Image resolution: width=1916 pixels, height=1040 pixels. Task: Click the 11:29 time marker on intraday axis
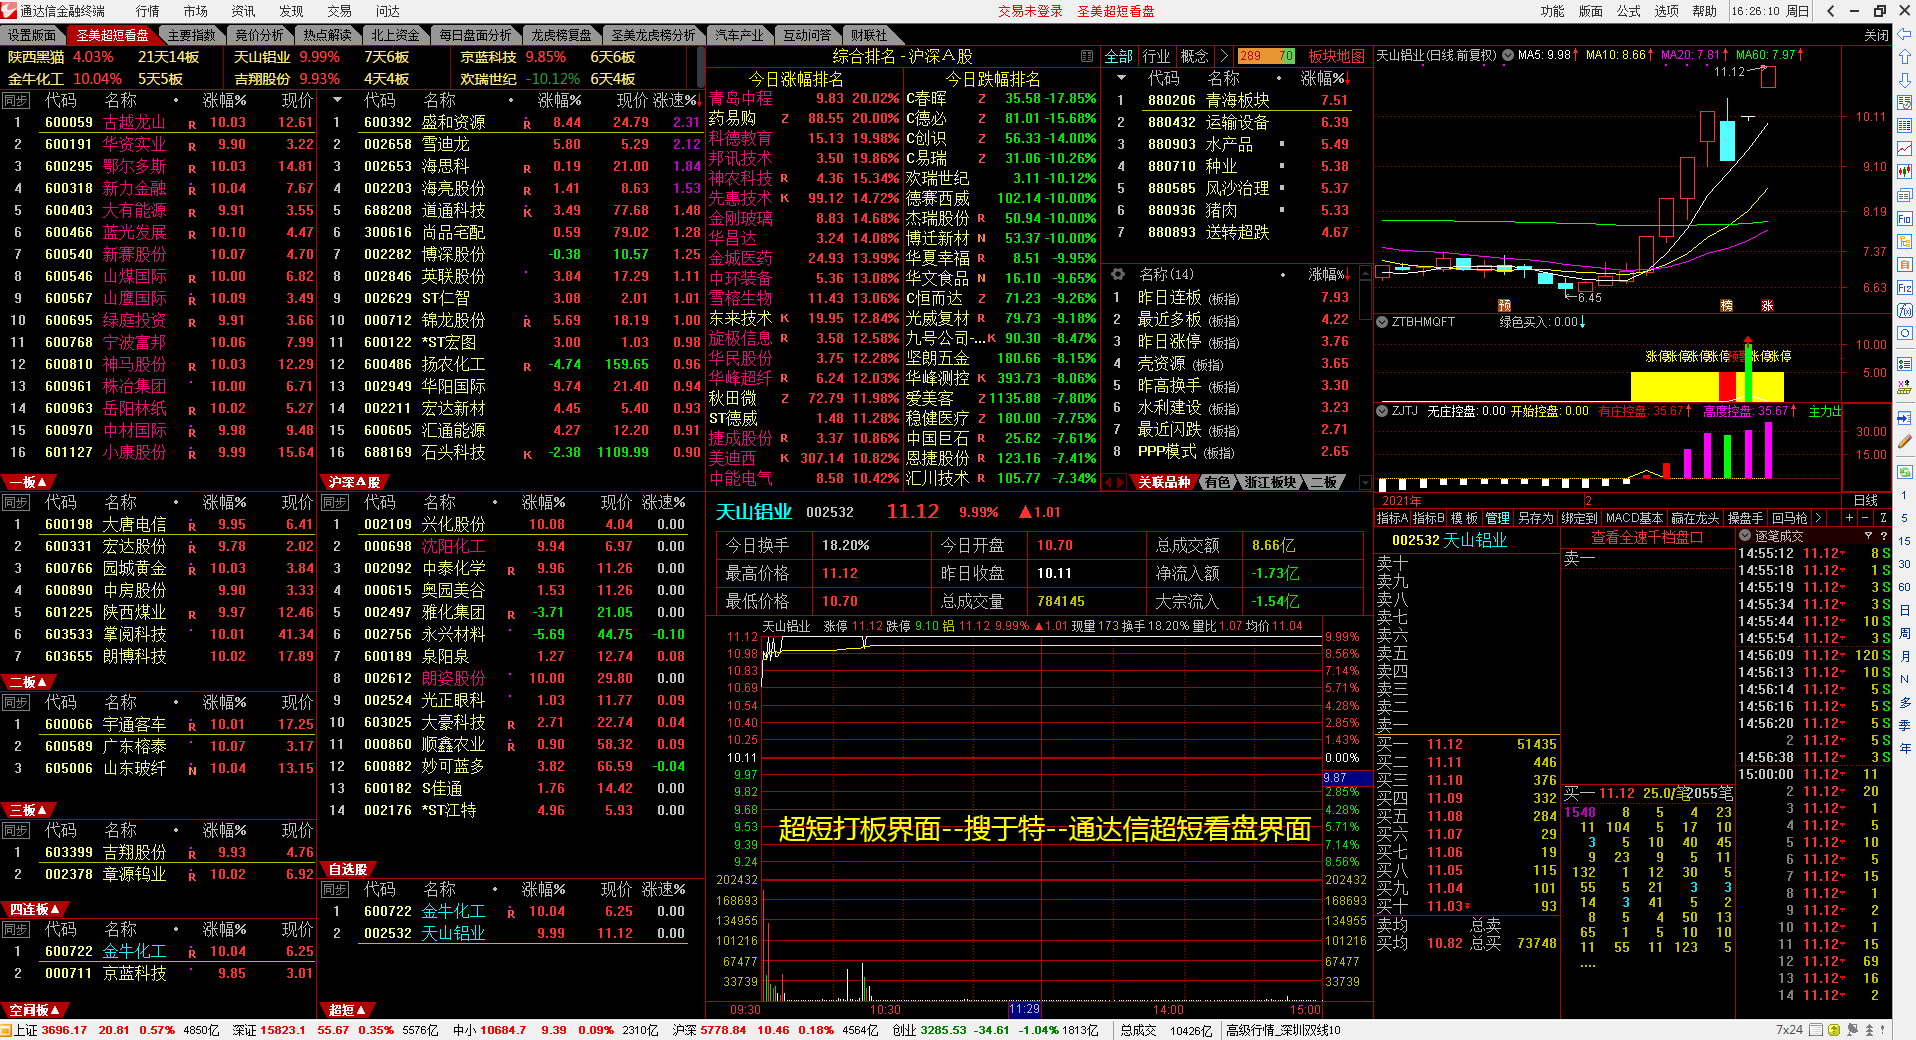(x=1025, y=1009)
